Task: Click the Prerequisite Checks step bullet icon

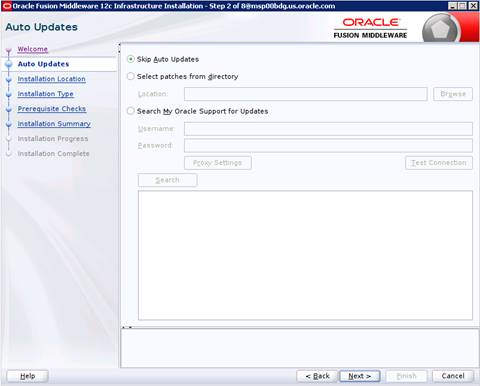Action: pos(9,109)
